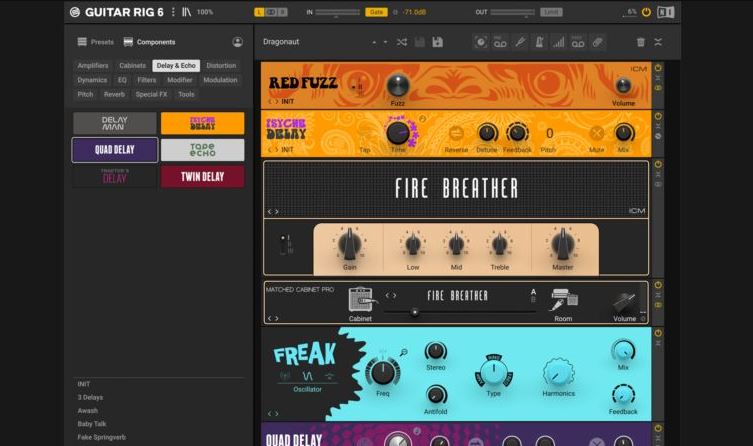Choose the Delay Man component
Image resolution: width=753 pixels, height=446 pixels.
(x=115, y=123)
